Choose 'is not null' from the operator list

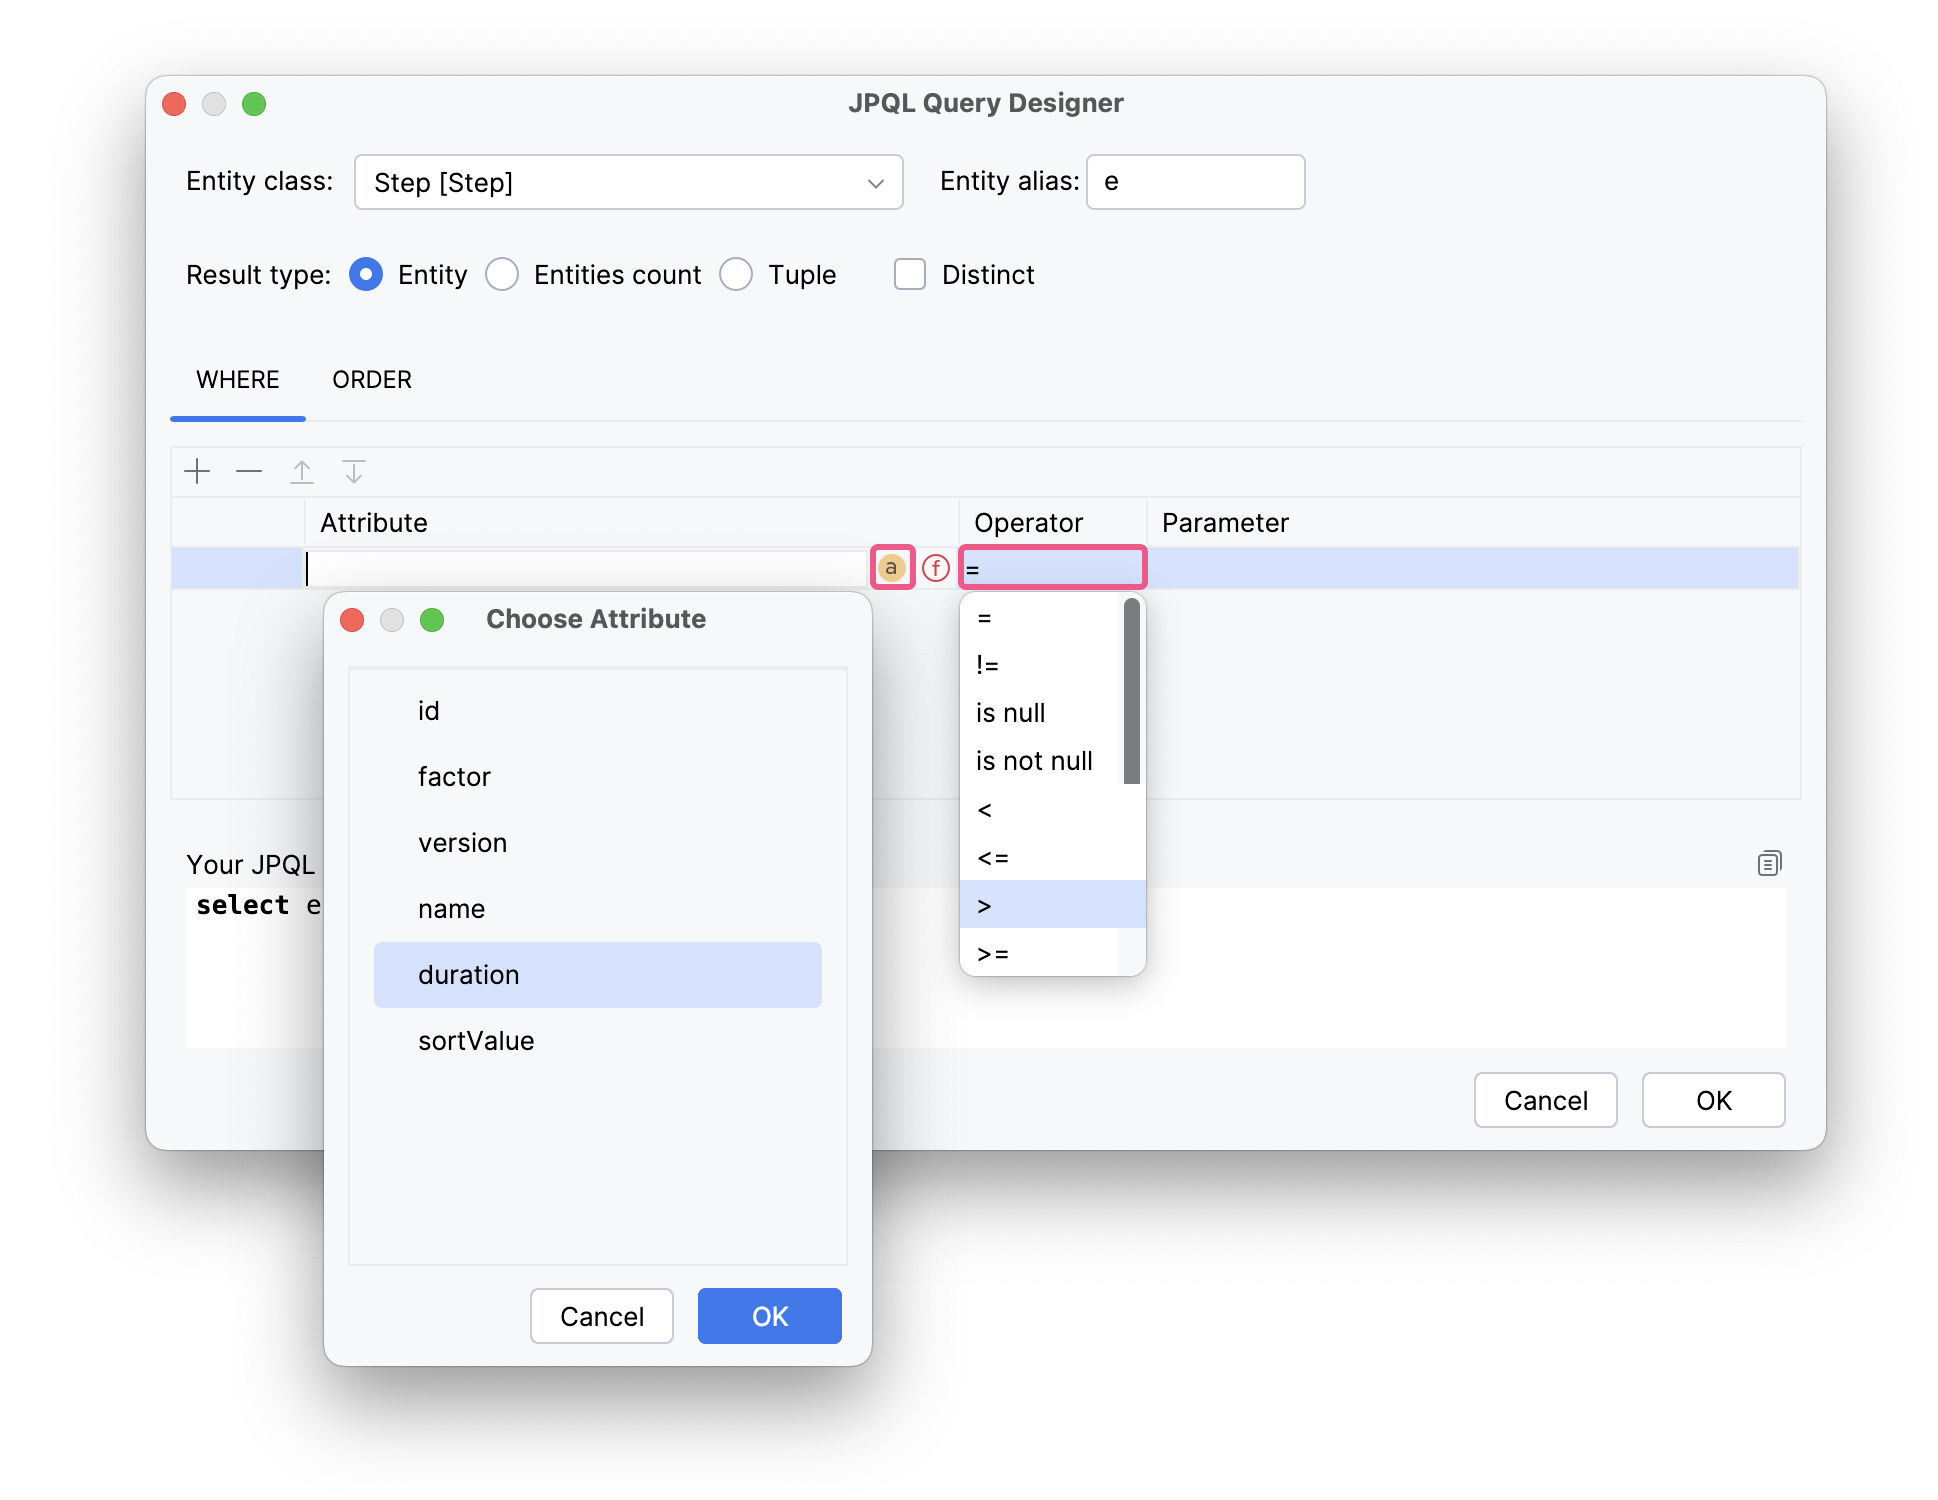(x=1033, y=760)
